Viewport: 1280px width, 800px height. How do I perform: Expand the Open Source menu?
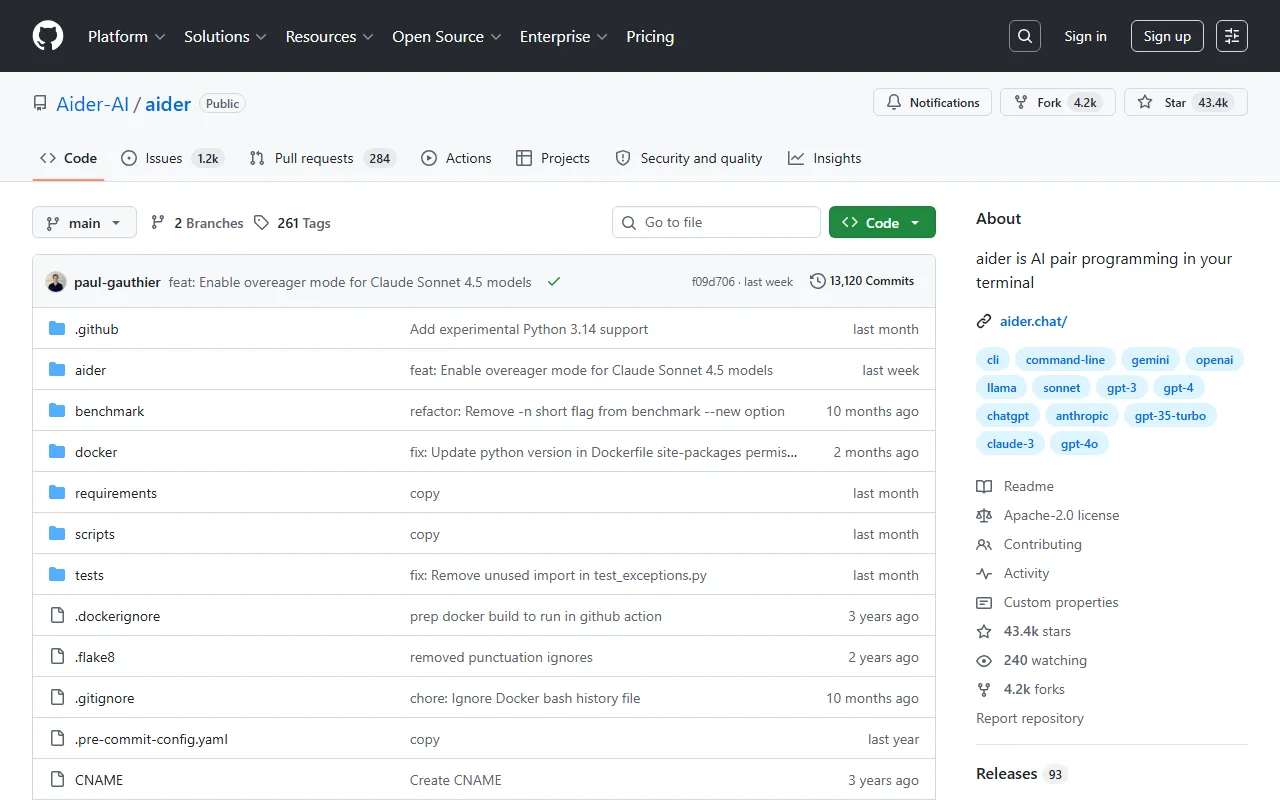446,36
